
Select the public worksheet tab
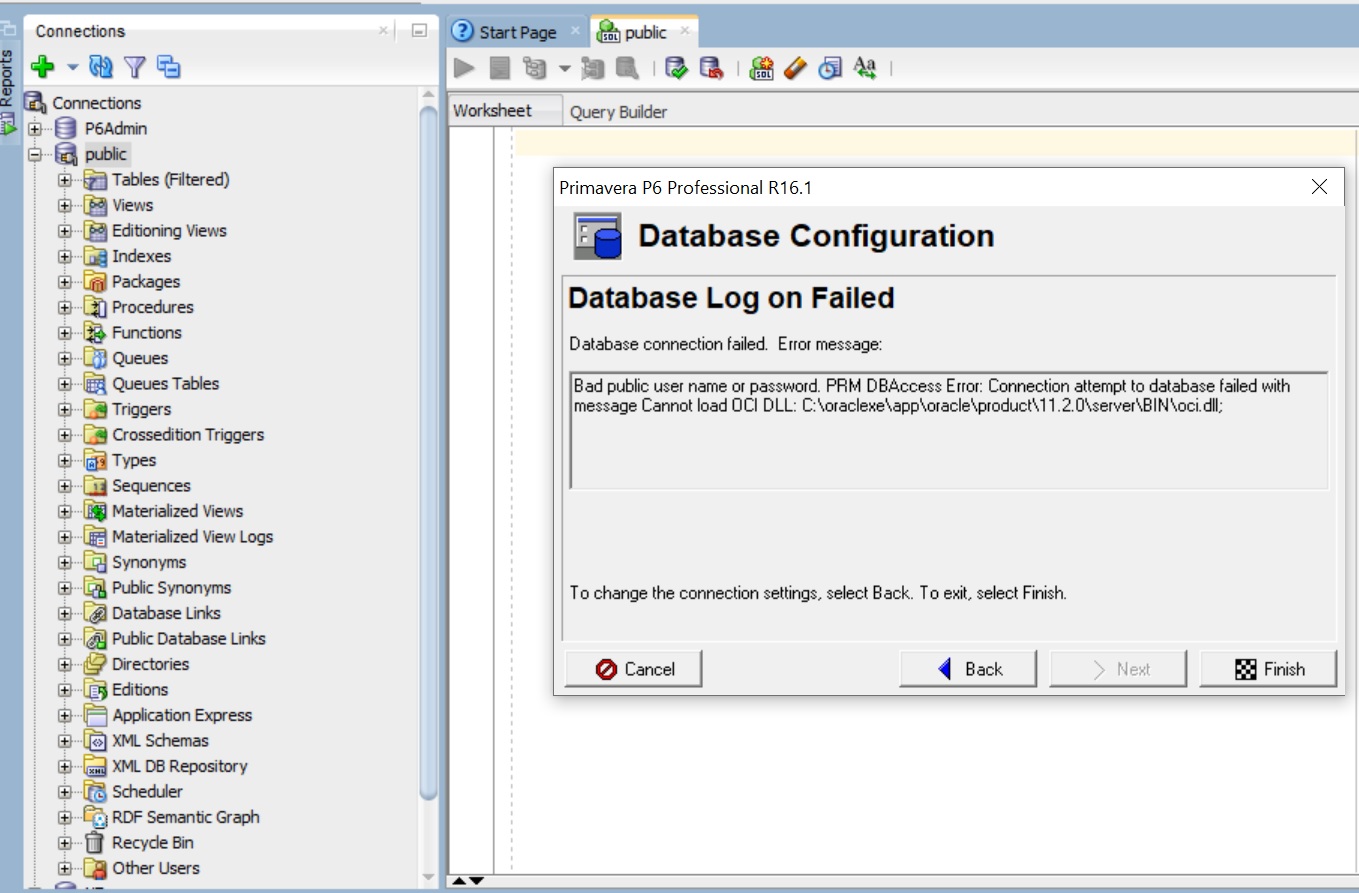(x=645, y=32)
